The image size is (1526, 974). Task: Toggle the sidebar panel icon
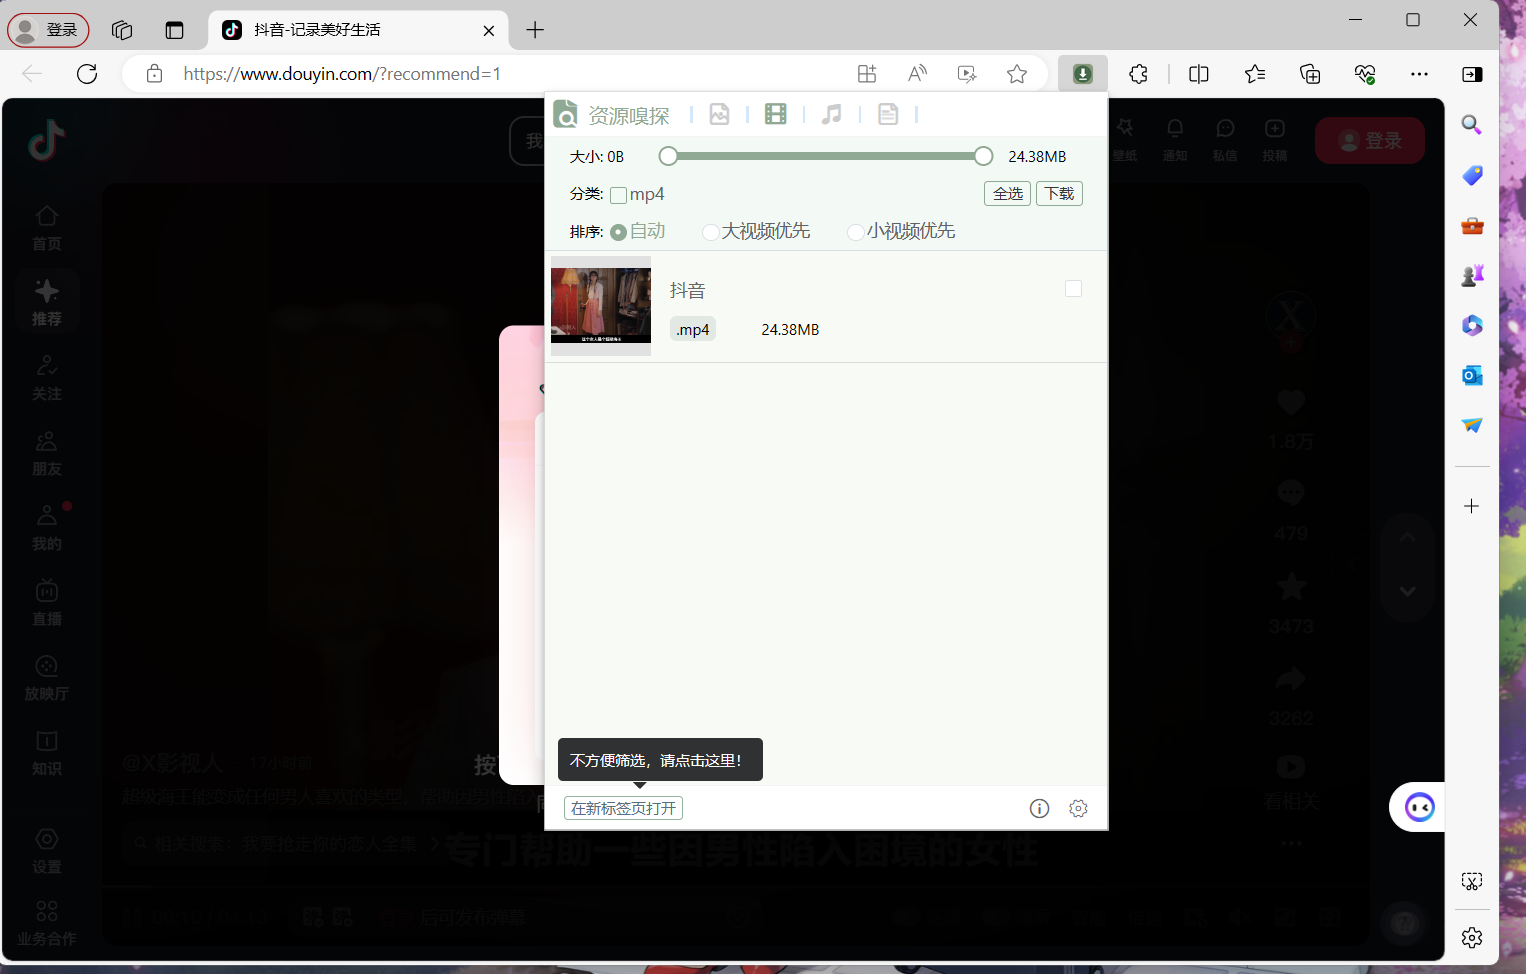tap(1472, 74)
